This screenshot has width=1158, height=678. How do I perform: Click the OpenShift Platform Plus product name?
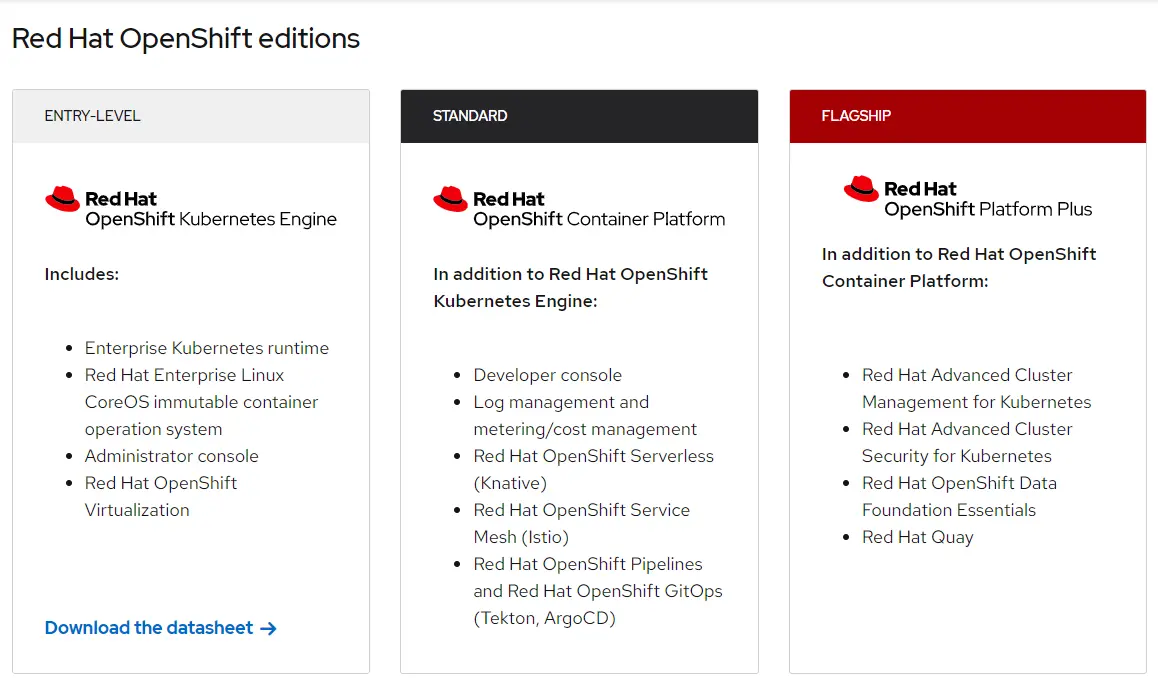click(x=987, y=209)
